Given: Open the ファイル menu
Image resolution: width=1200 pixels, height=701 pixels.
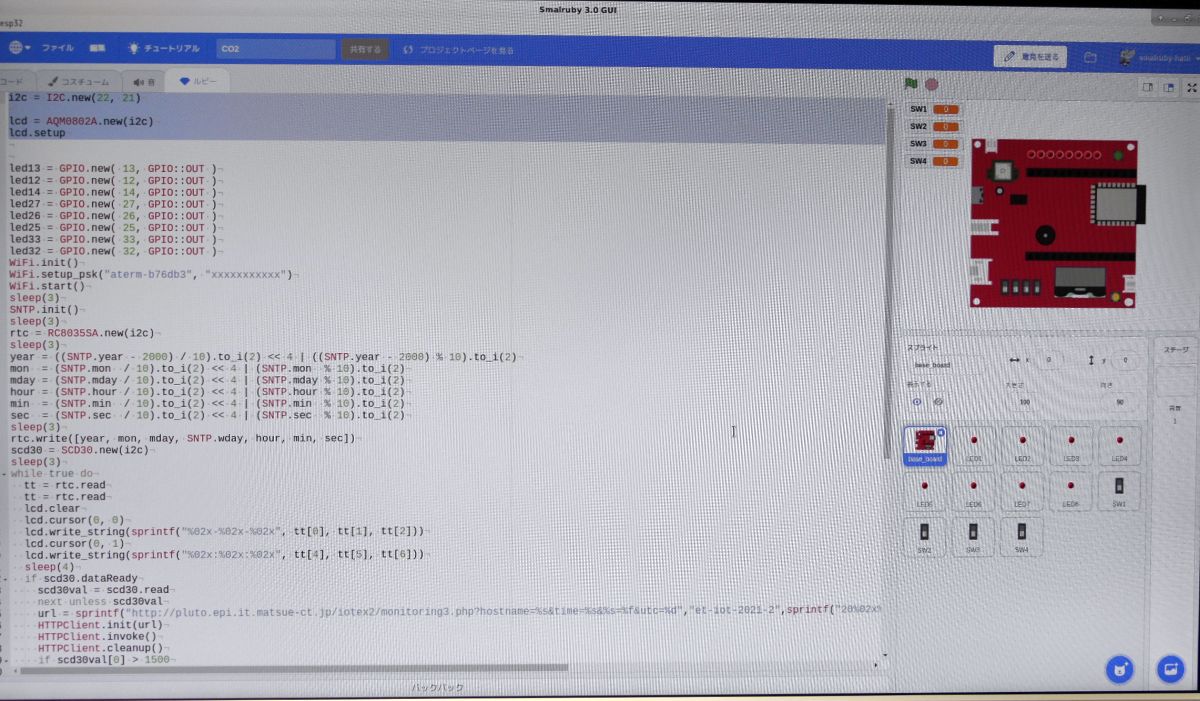Looking at the screenshot, I should point(58,47).
